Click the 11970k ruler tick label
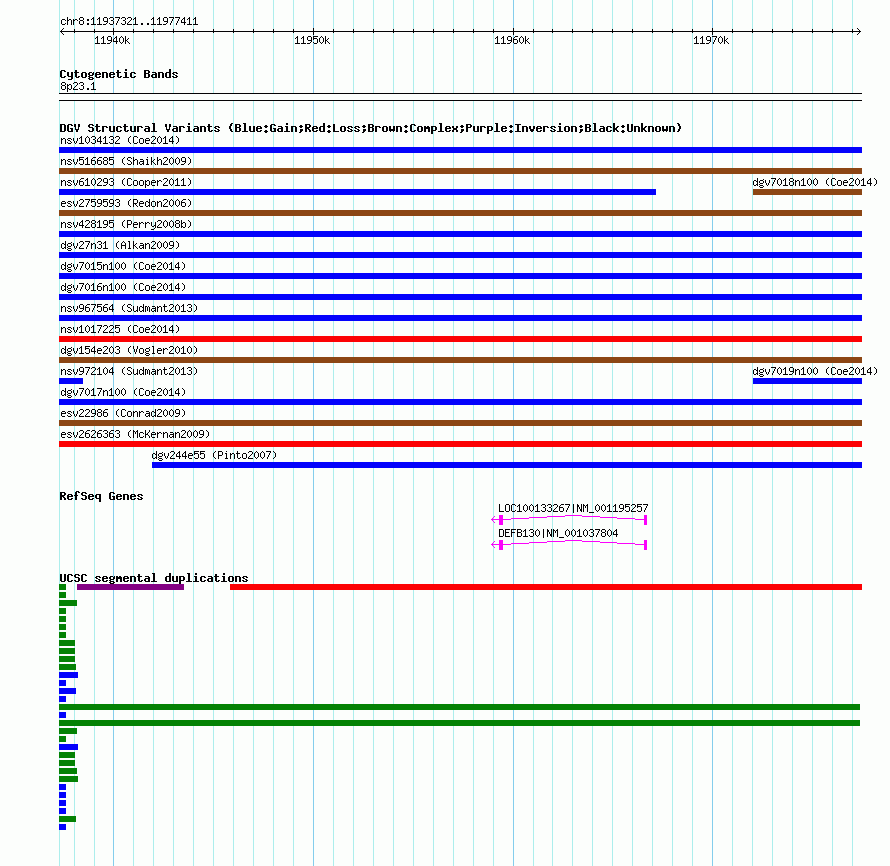 [711, 40]
